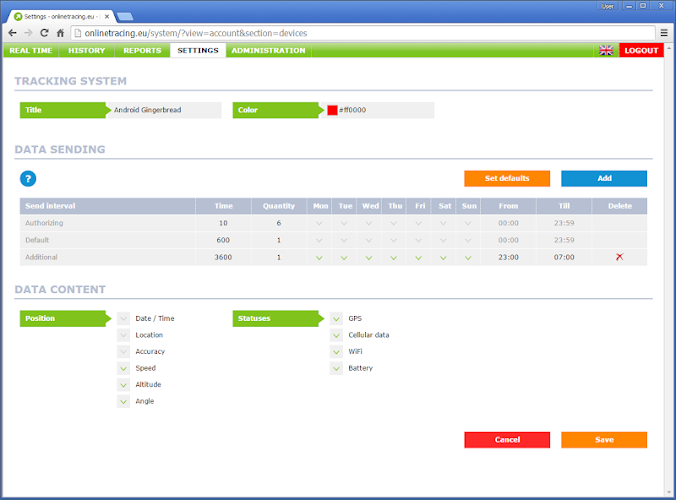Pick the red device color swatch
This screenshot has height=500, width=676.
332,110
